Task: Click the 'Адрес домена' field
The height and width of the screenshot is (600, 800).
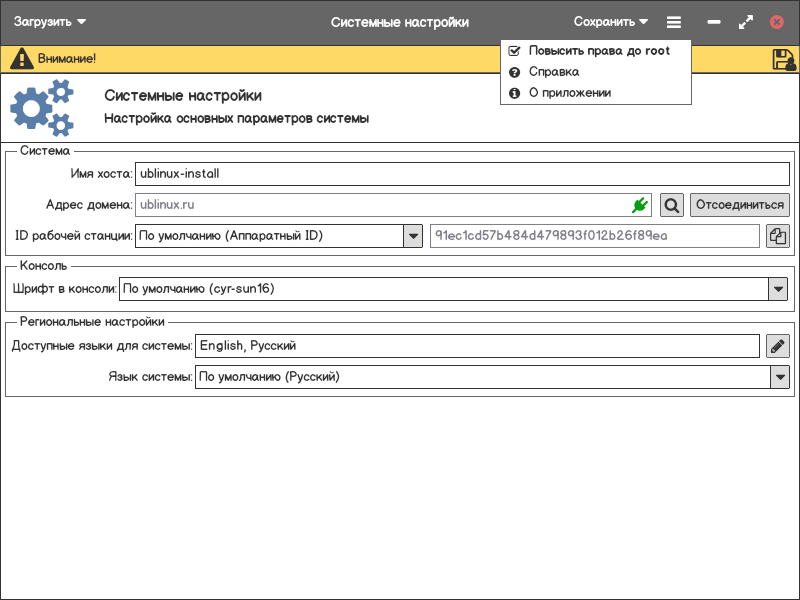Action: (x=380, y=205)
